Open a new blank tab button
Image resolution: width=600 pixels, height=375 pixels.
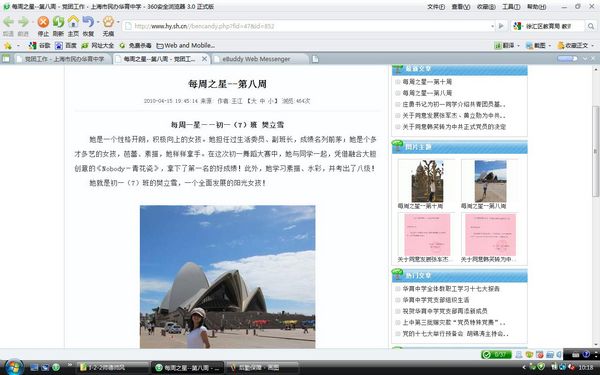click(315, 59)
